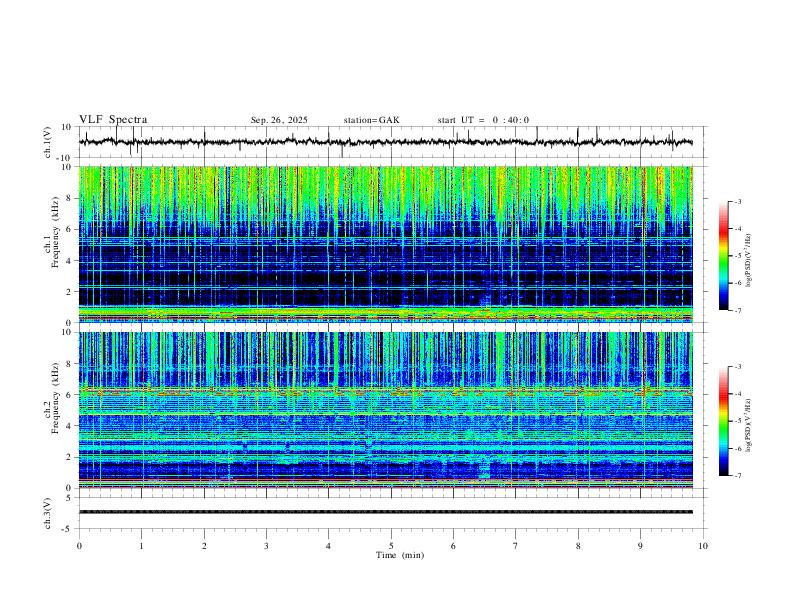
Task: Click the "station=GAK" label
Action: pyautogui.click(x=371, y=120)
